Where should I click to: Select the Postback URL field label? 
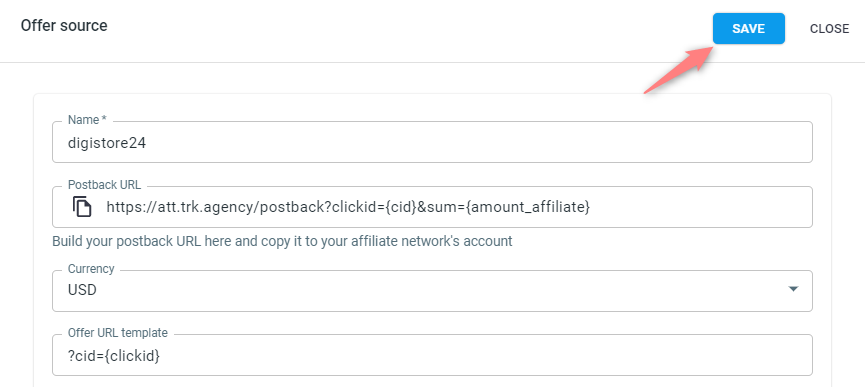104,185
